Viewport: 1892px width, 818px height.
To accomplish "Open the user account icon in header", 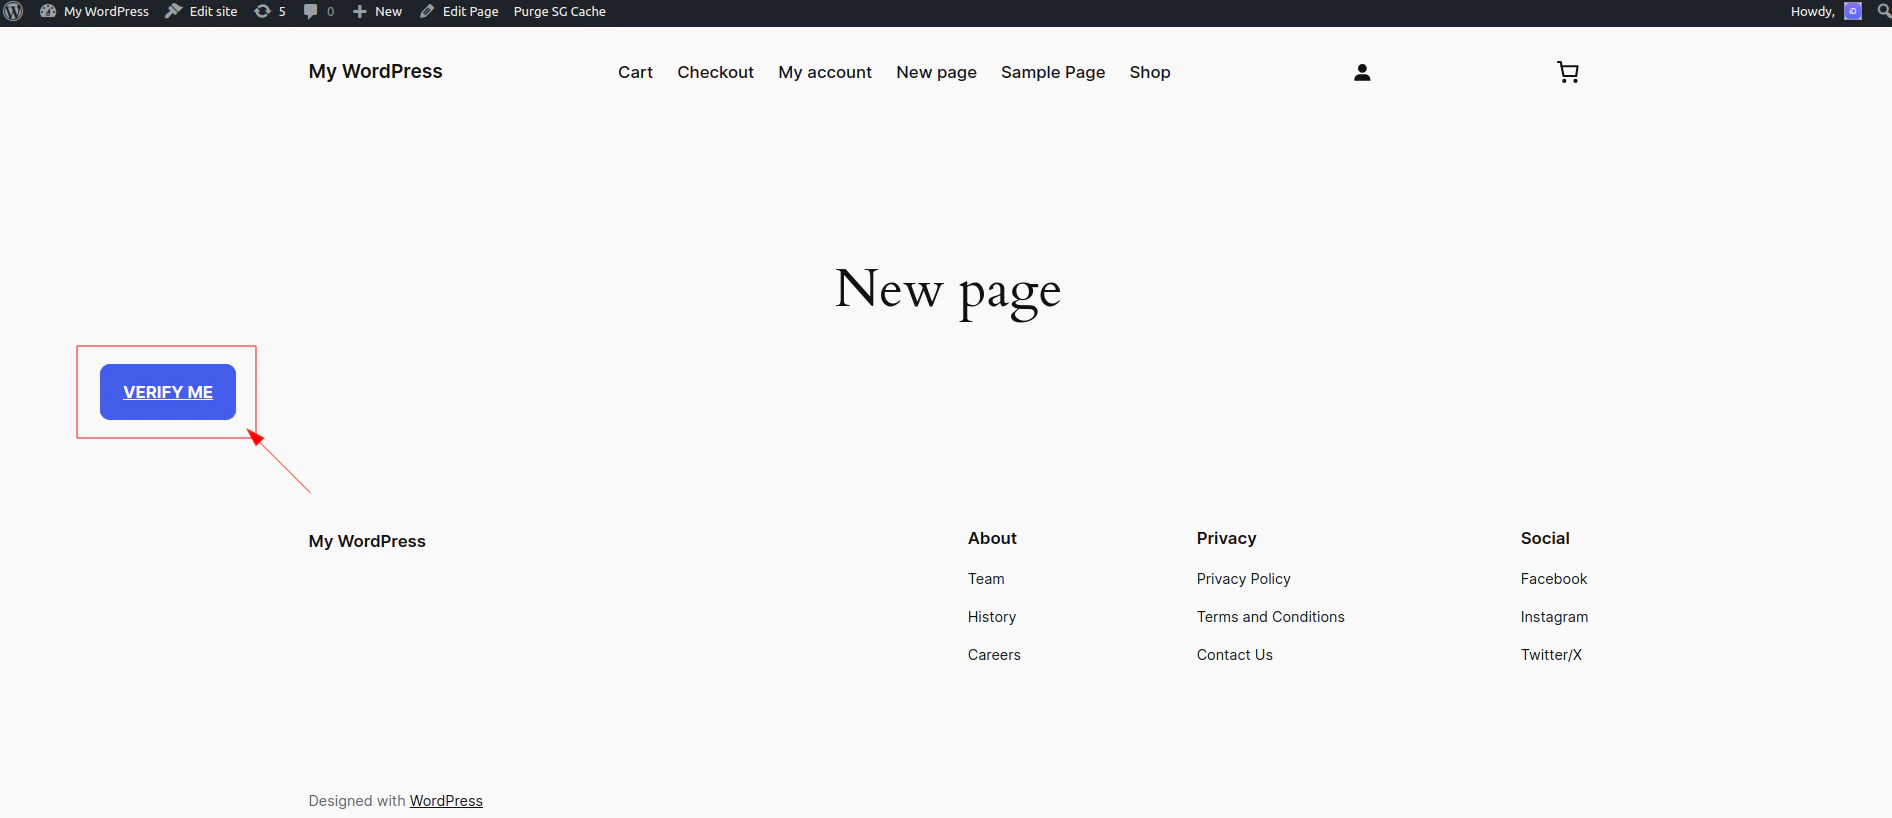I will coord(1362,72).
